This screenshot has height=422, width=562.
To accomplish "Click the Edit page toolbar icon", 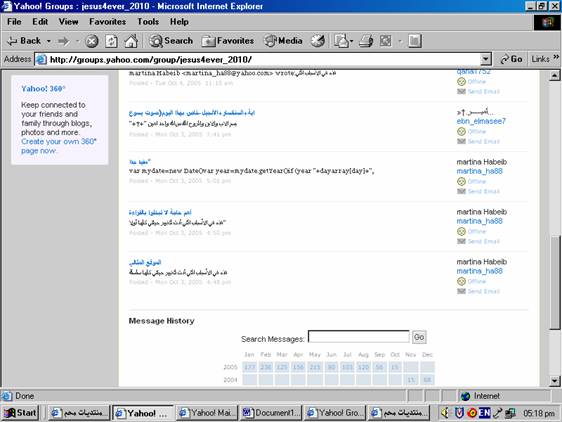I will coord(386,41).
